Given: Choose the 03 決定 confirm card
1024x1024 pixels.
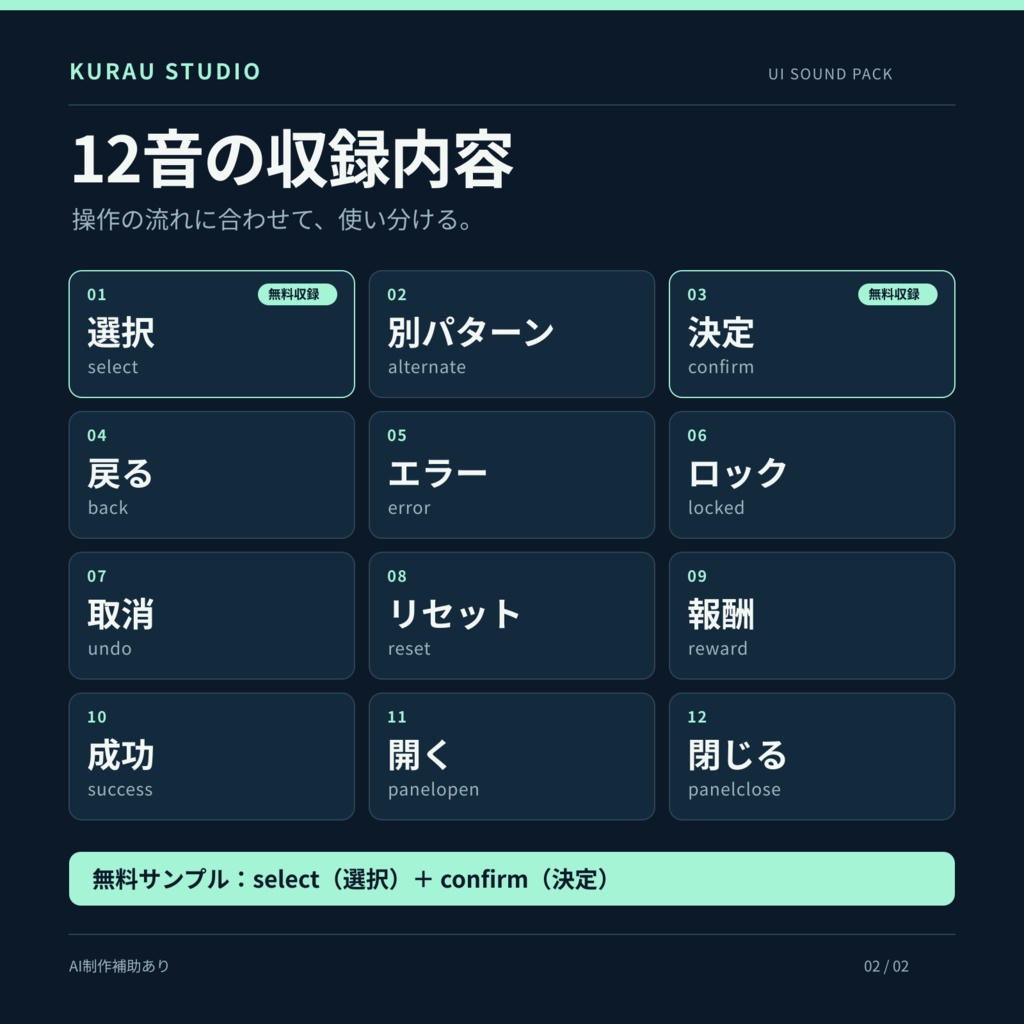Looking at the screenshot, I should pos(812,334).
